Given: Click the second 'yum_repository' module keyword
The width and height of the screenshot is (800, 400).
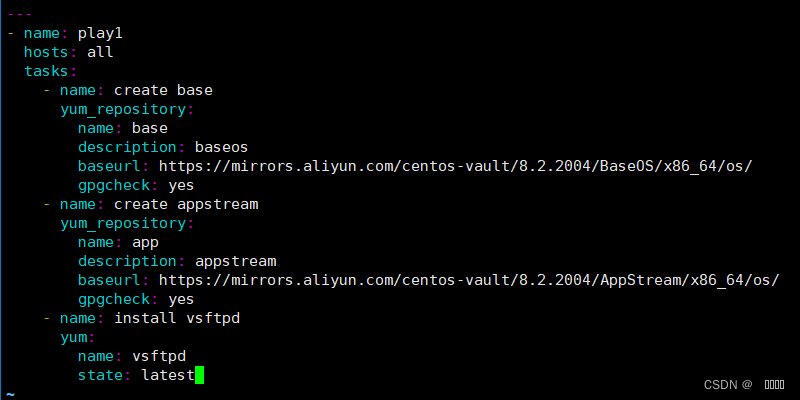Looking at the screenshot, I should [123, 223].
